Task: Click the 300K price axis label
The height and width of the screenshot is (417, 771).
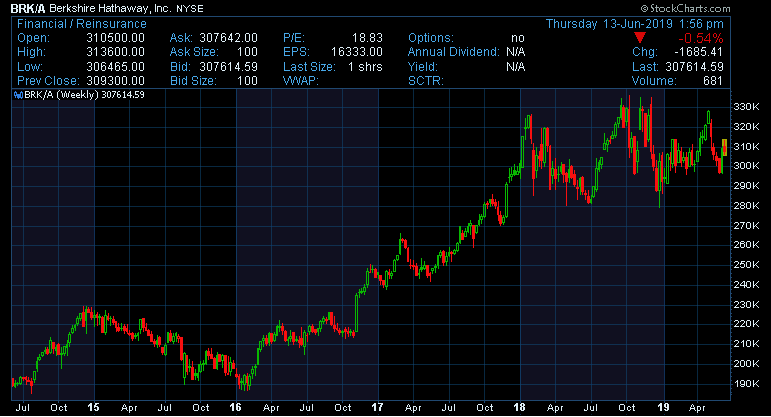Action: (x=746, y=166)
